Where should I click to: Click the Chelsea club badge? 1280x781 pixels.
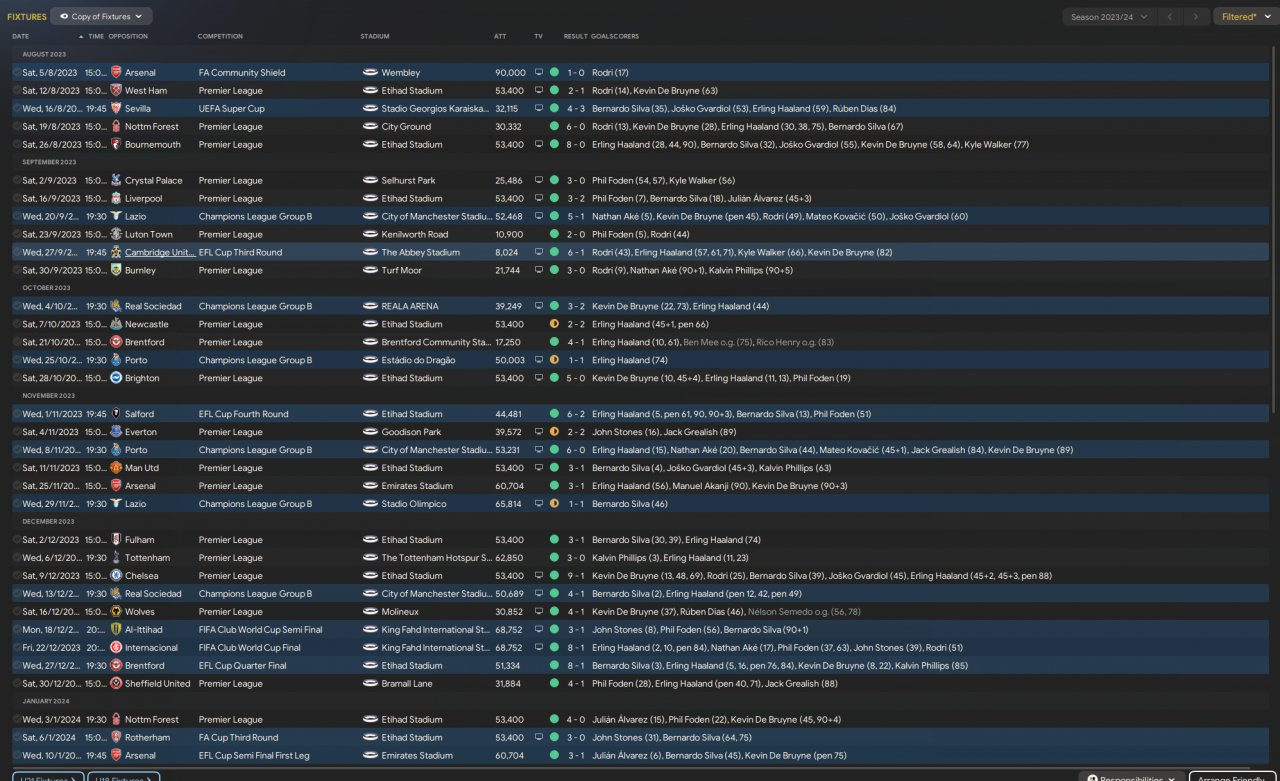click(x=116, y=577)
